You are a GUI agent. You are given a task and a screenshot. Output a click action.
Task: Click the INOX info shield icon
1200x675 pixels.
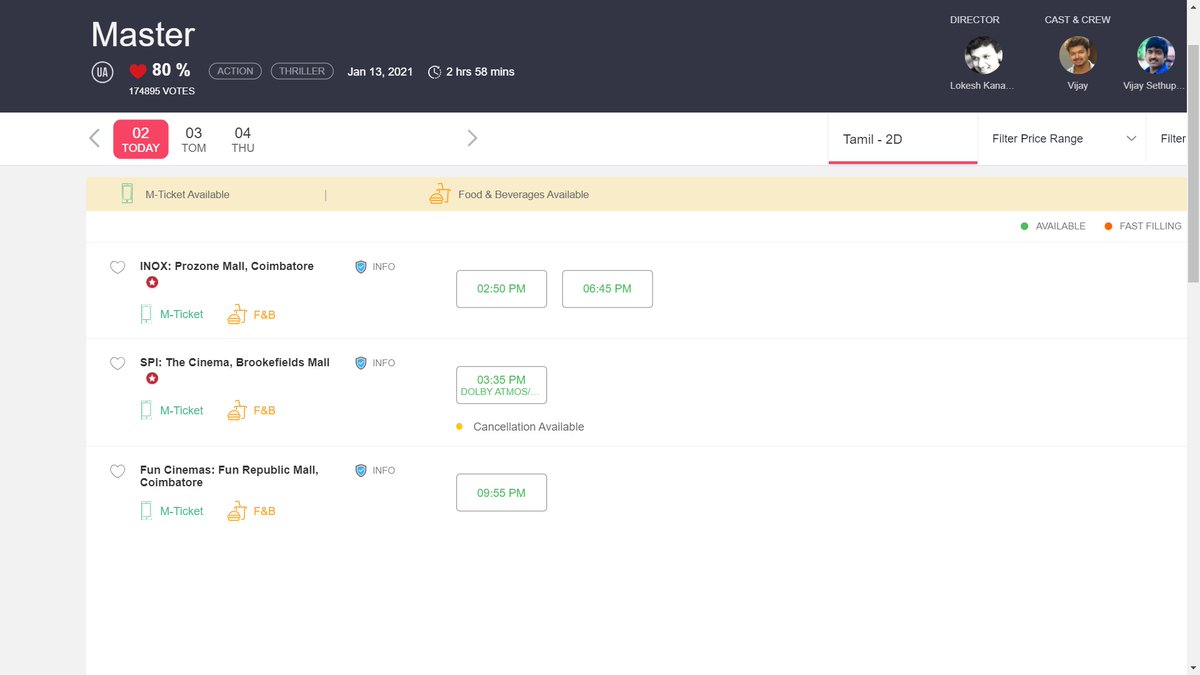pos(361,267)
